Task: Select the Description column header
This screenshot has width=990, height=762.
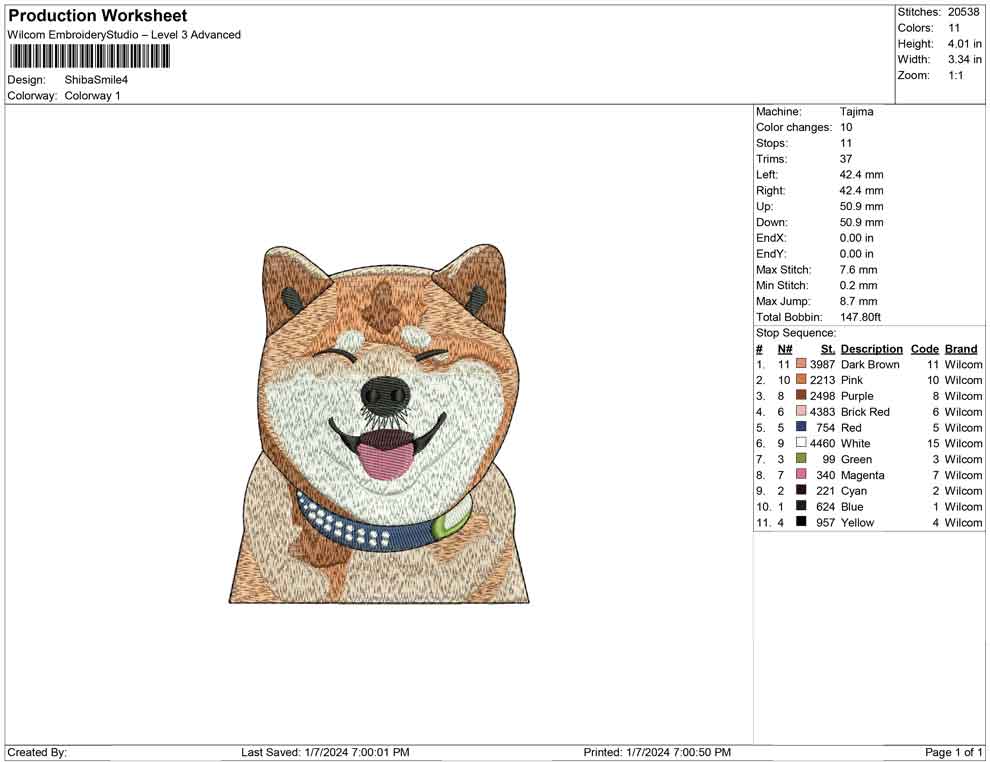Action: click(x=871, y=348)
